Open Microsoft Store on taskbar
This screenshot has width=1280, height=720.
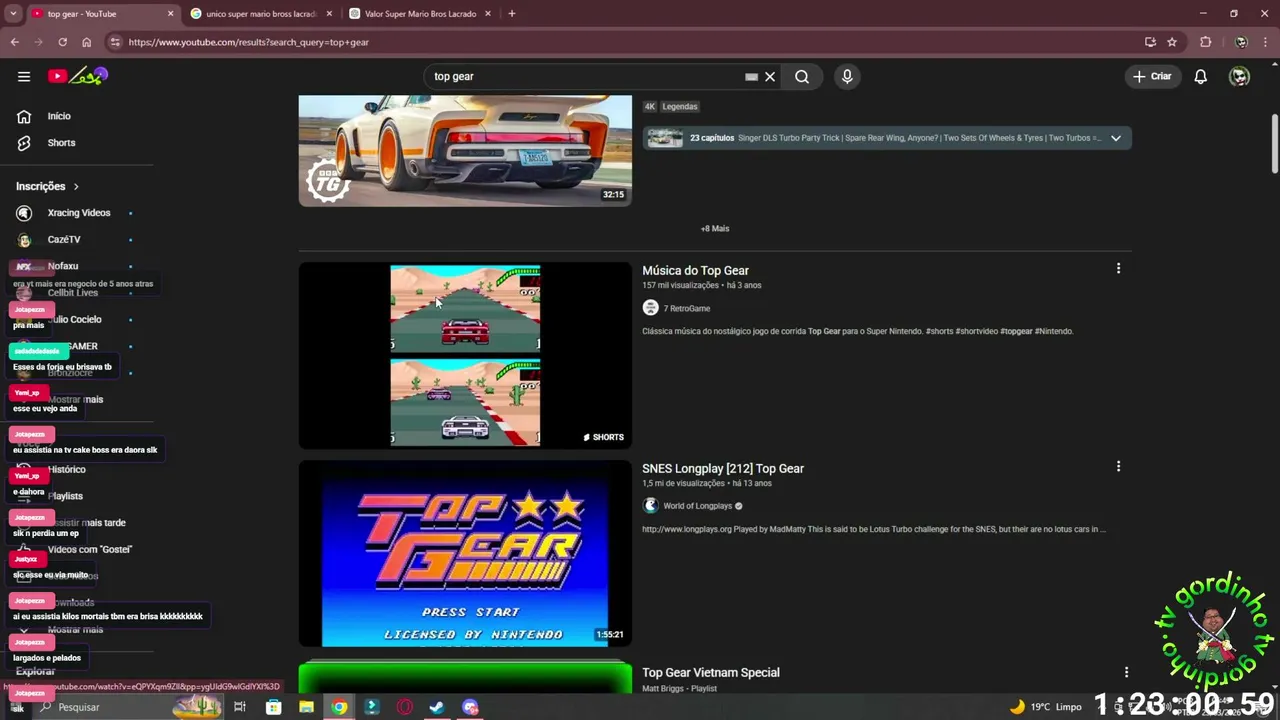coord(274,707)
